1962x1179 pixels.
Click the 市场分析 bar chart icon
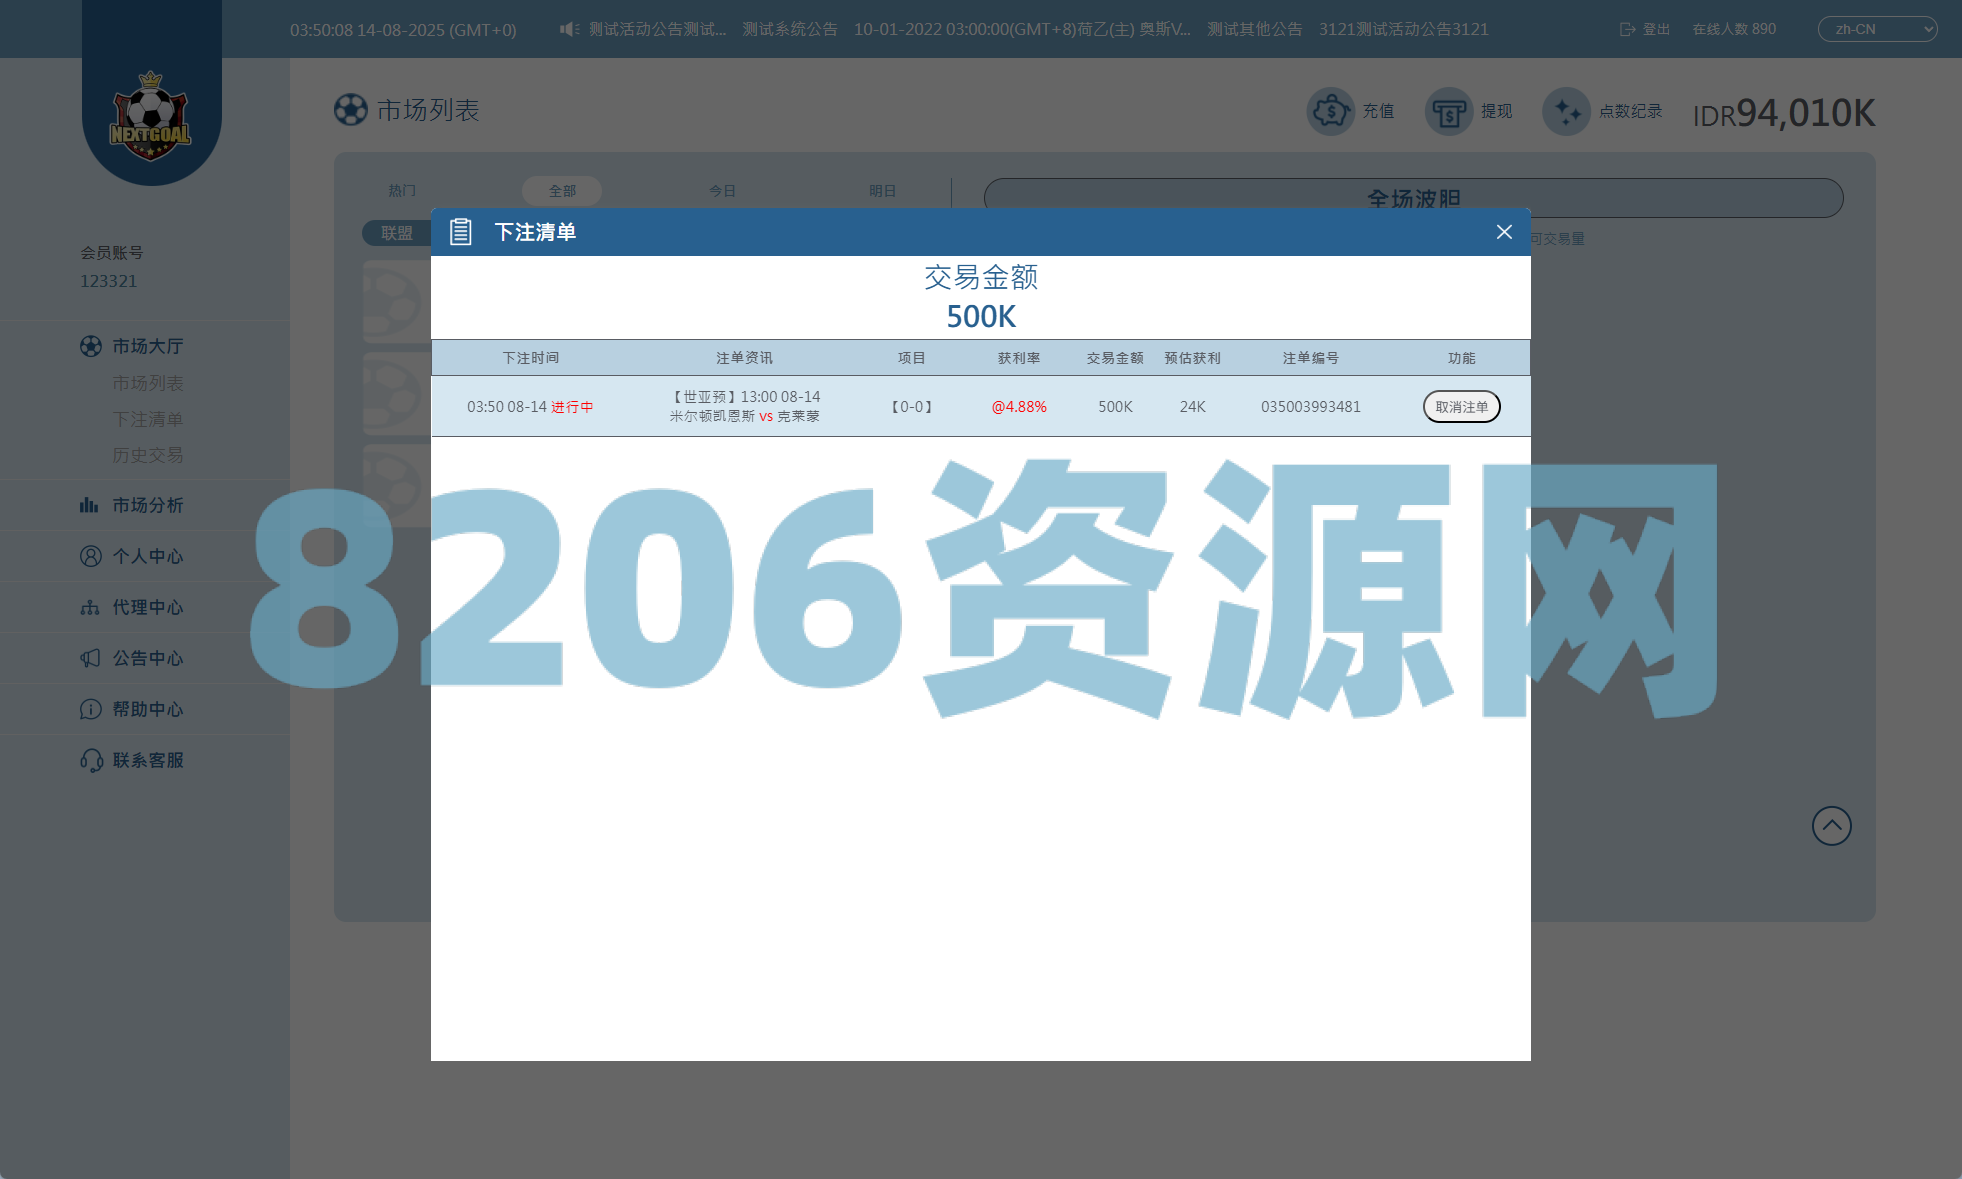point(89,505)
